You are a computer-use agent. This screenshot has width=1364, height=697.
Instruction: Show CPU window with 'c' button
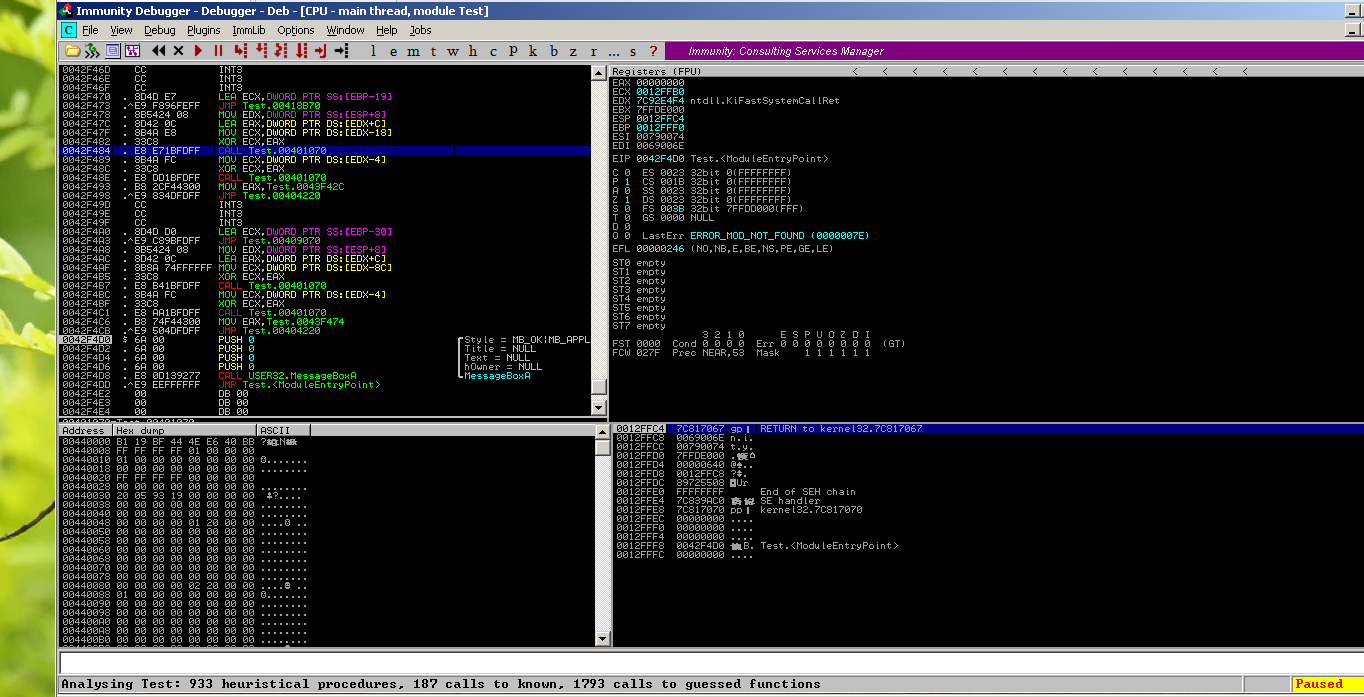coord(493,51)
